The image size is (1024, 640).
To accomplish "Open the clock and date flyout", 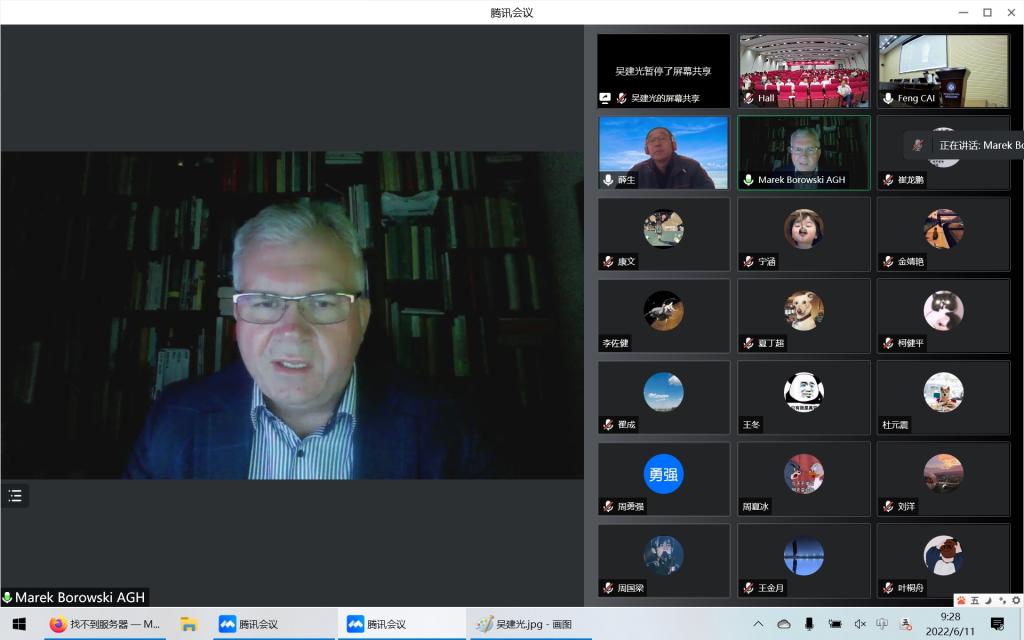I will (x=950, y=624).
